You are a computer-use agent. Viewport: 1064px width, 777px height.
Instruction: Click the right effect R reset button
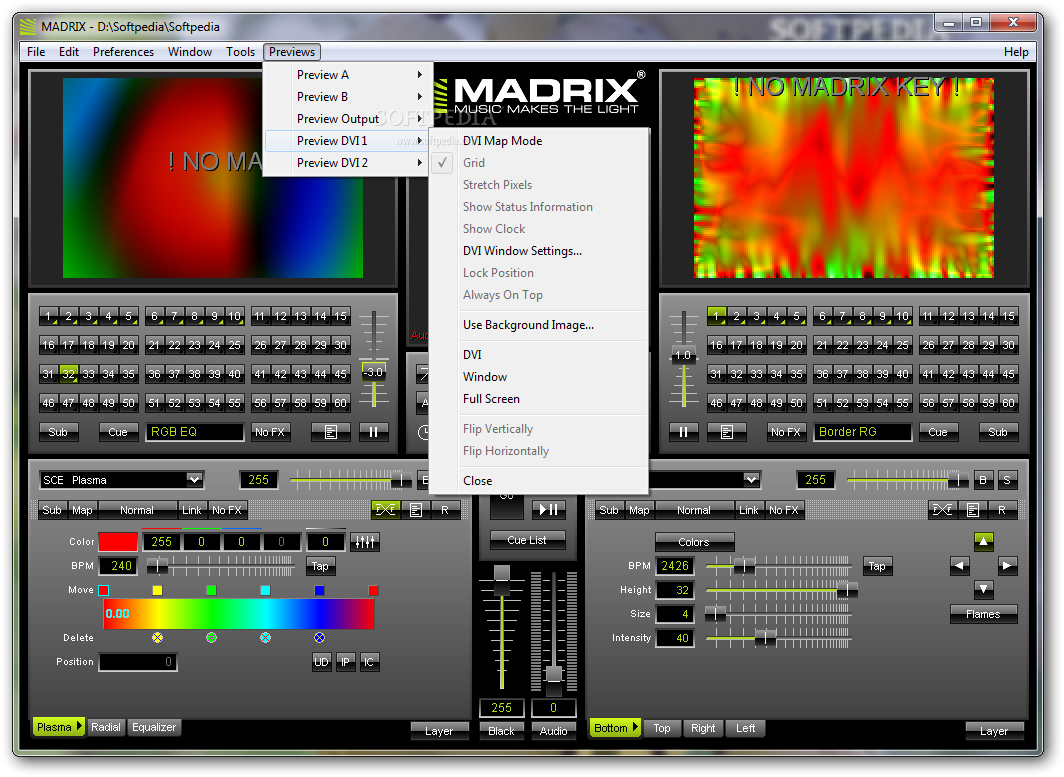click(x=1002, y=510)
